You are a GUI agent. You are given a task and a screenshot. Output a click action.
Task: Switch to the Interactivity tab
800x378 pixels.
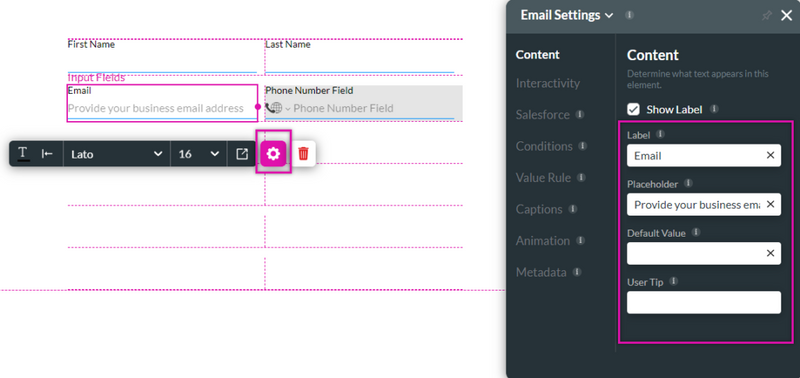(547, 83)
